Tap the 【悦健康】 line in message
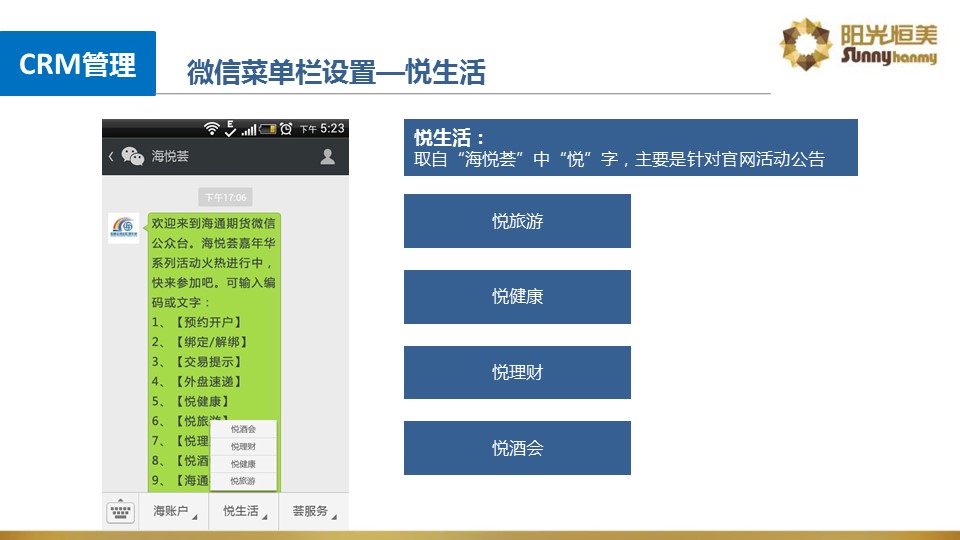Image resolution: width=960 pixels, height=540 pixels. [190, 401]
